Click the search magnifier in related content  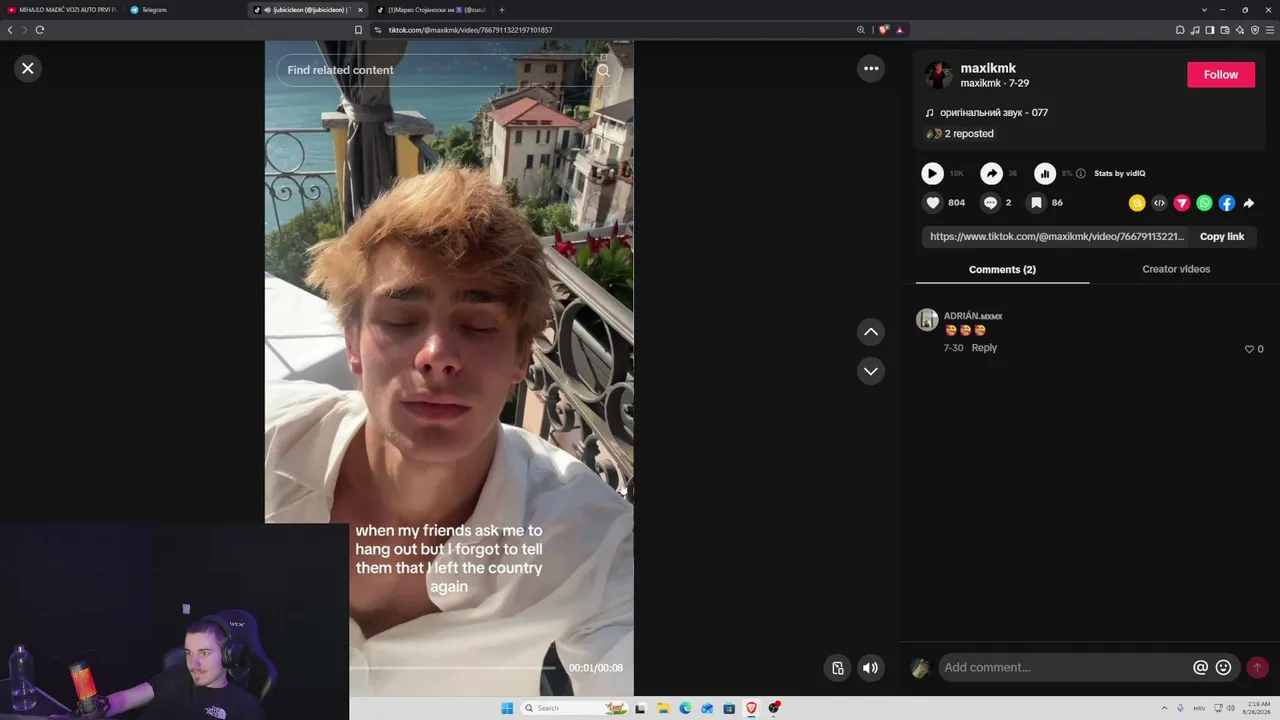603,70
